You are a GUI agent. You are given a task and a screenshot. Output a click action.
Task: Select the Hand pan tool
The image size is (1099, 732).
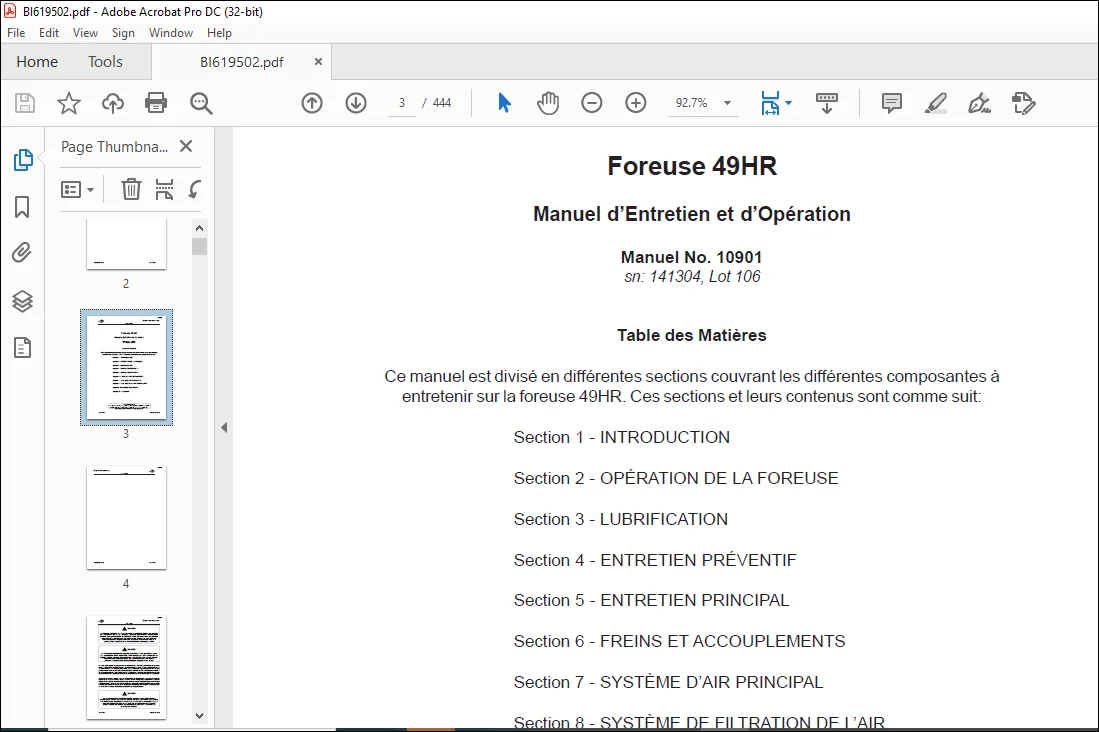[x=548, y=103]
